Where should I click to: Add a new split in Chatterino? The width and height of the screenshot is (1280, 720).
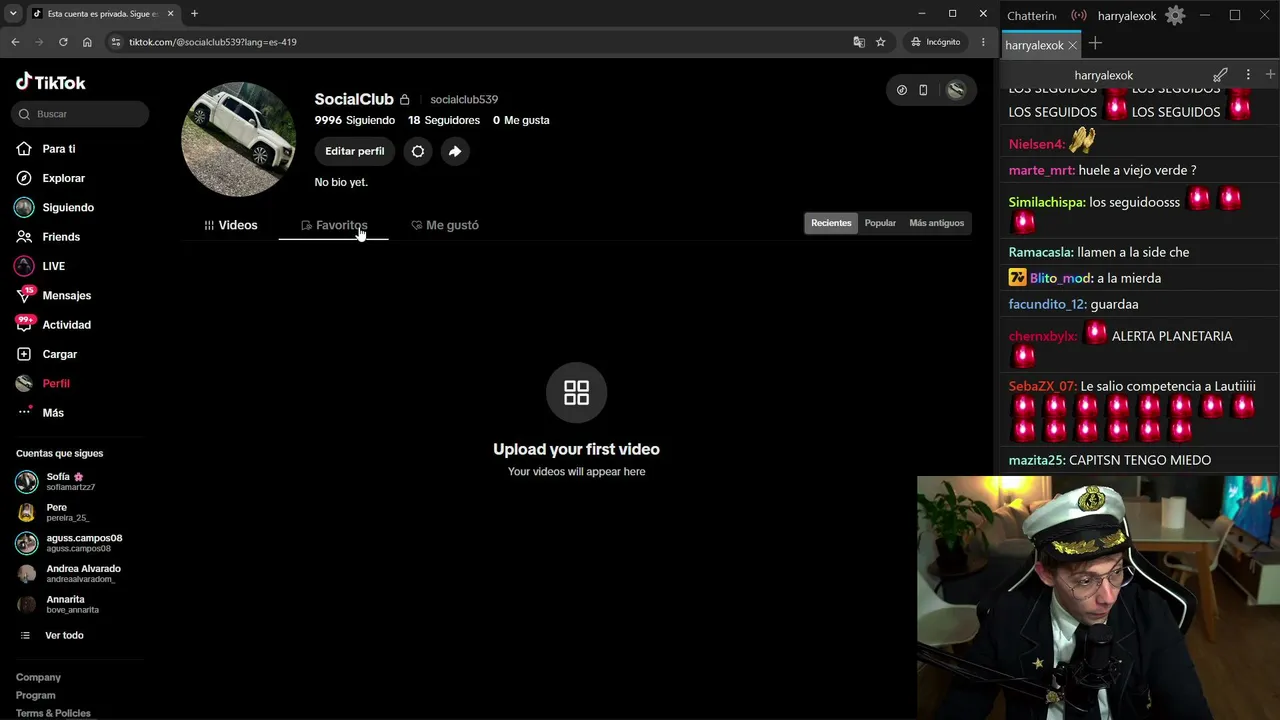point(1270,75)
